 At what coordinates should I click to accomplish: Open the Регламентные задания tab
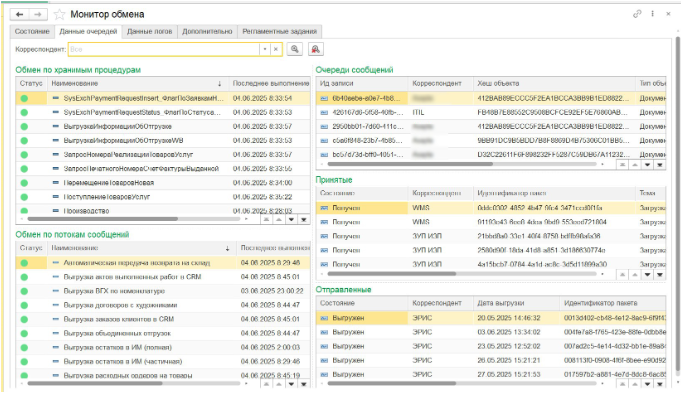[x=280, y=31]
